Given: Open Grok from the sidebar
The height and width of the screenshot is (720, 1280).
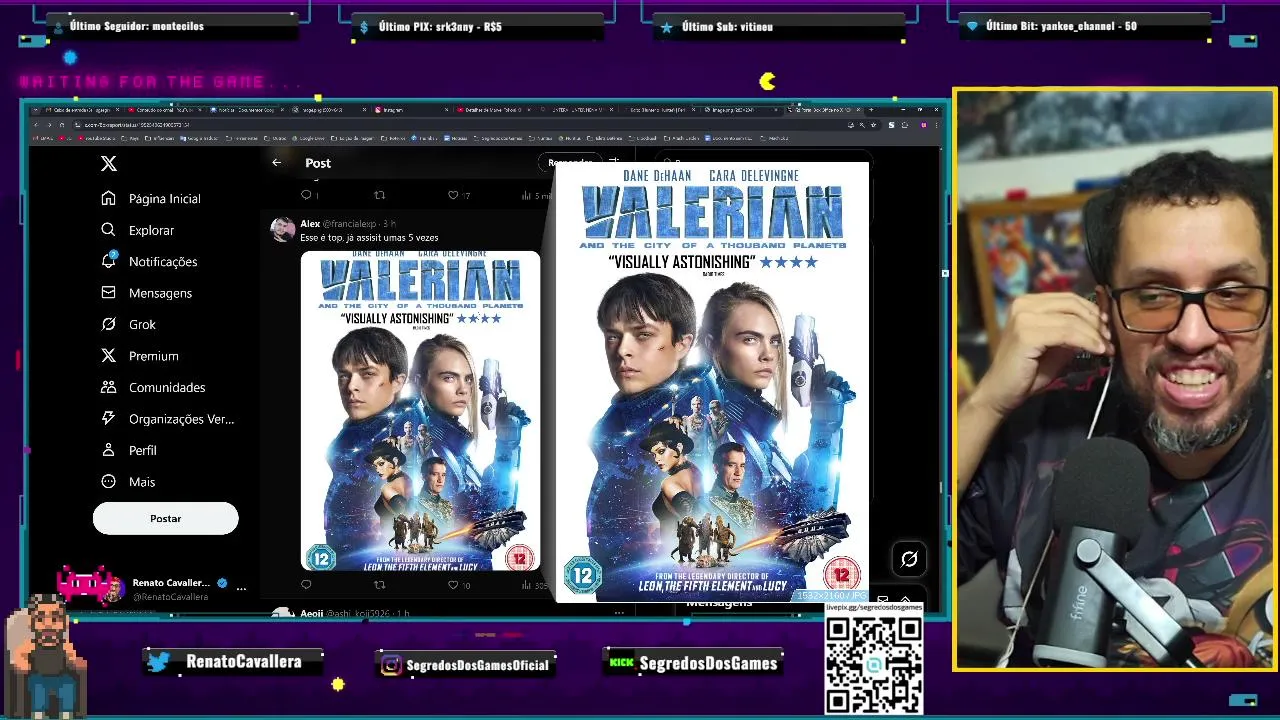Looking at the screenshot, I should pos(128,324).
